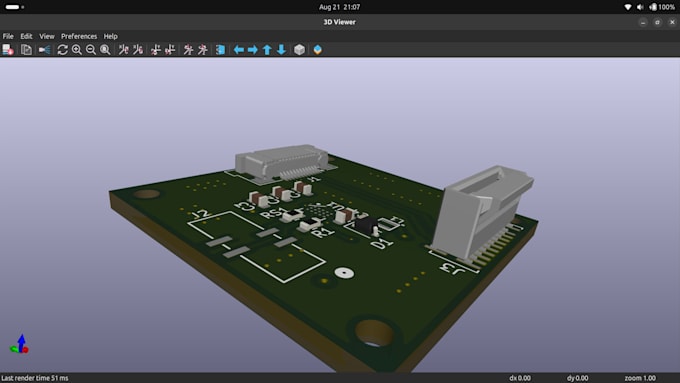This screenshot has height=383, width=680.
Task: Flip the board view
Action: point(220,50)
